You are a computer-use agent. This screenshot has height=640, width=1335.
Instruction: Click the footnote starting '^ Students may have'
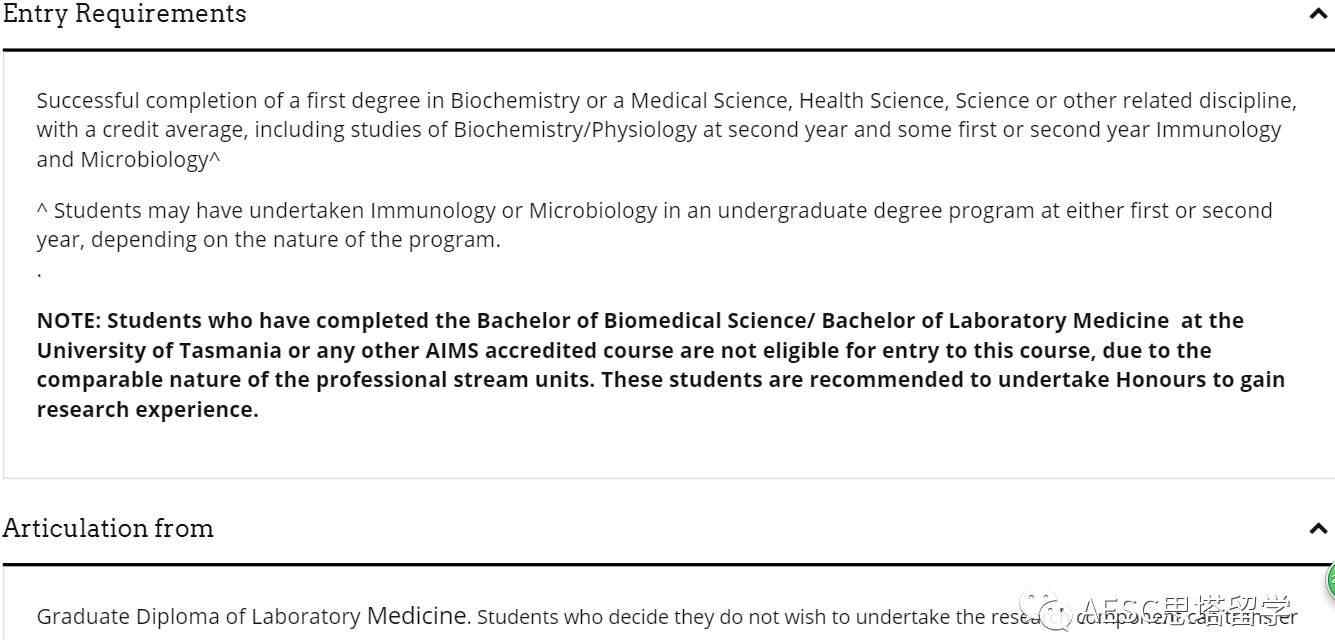(654, 225)
